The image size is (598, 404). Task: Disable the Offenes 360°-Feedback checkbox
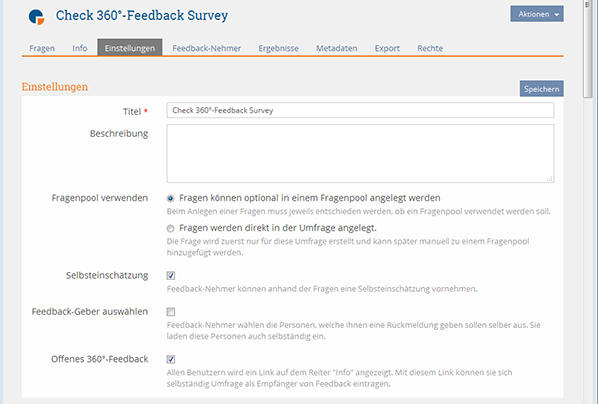tap(171, 359)
